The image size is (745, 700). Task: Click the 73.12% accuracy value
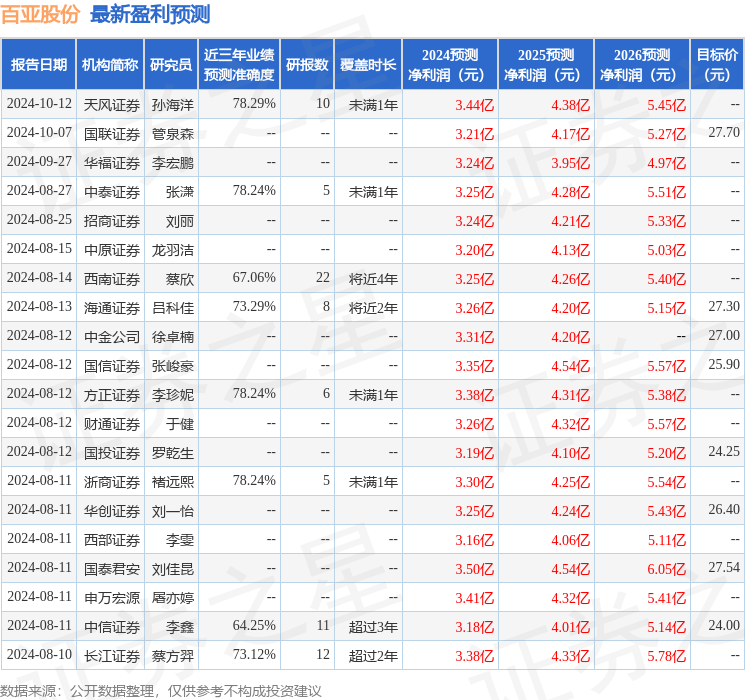(254, 654)
